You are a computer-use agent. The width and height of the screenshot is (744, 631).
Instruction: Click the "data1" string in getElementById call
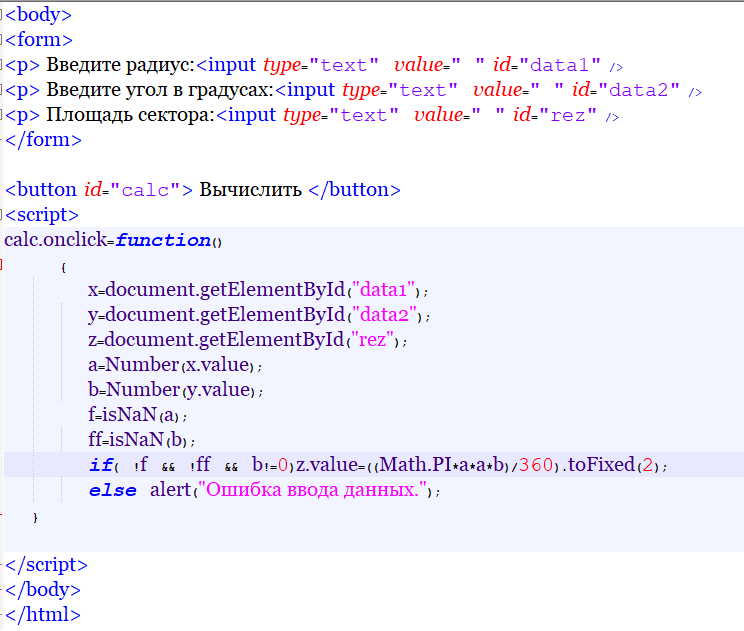coord(382,290)
